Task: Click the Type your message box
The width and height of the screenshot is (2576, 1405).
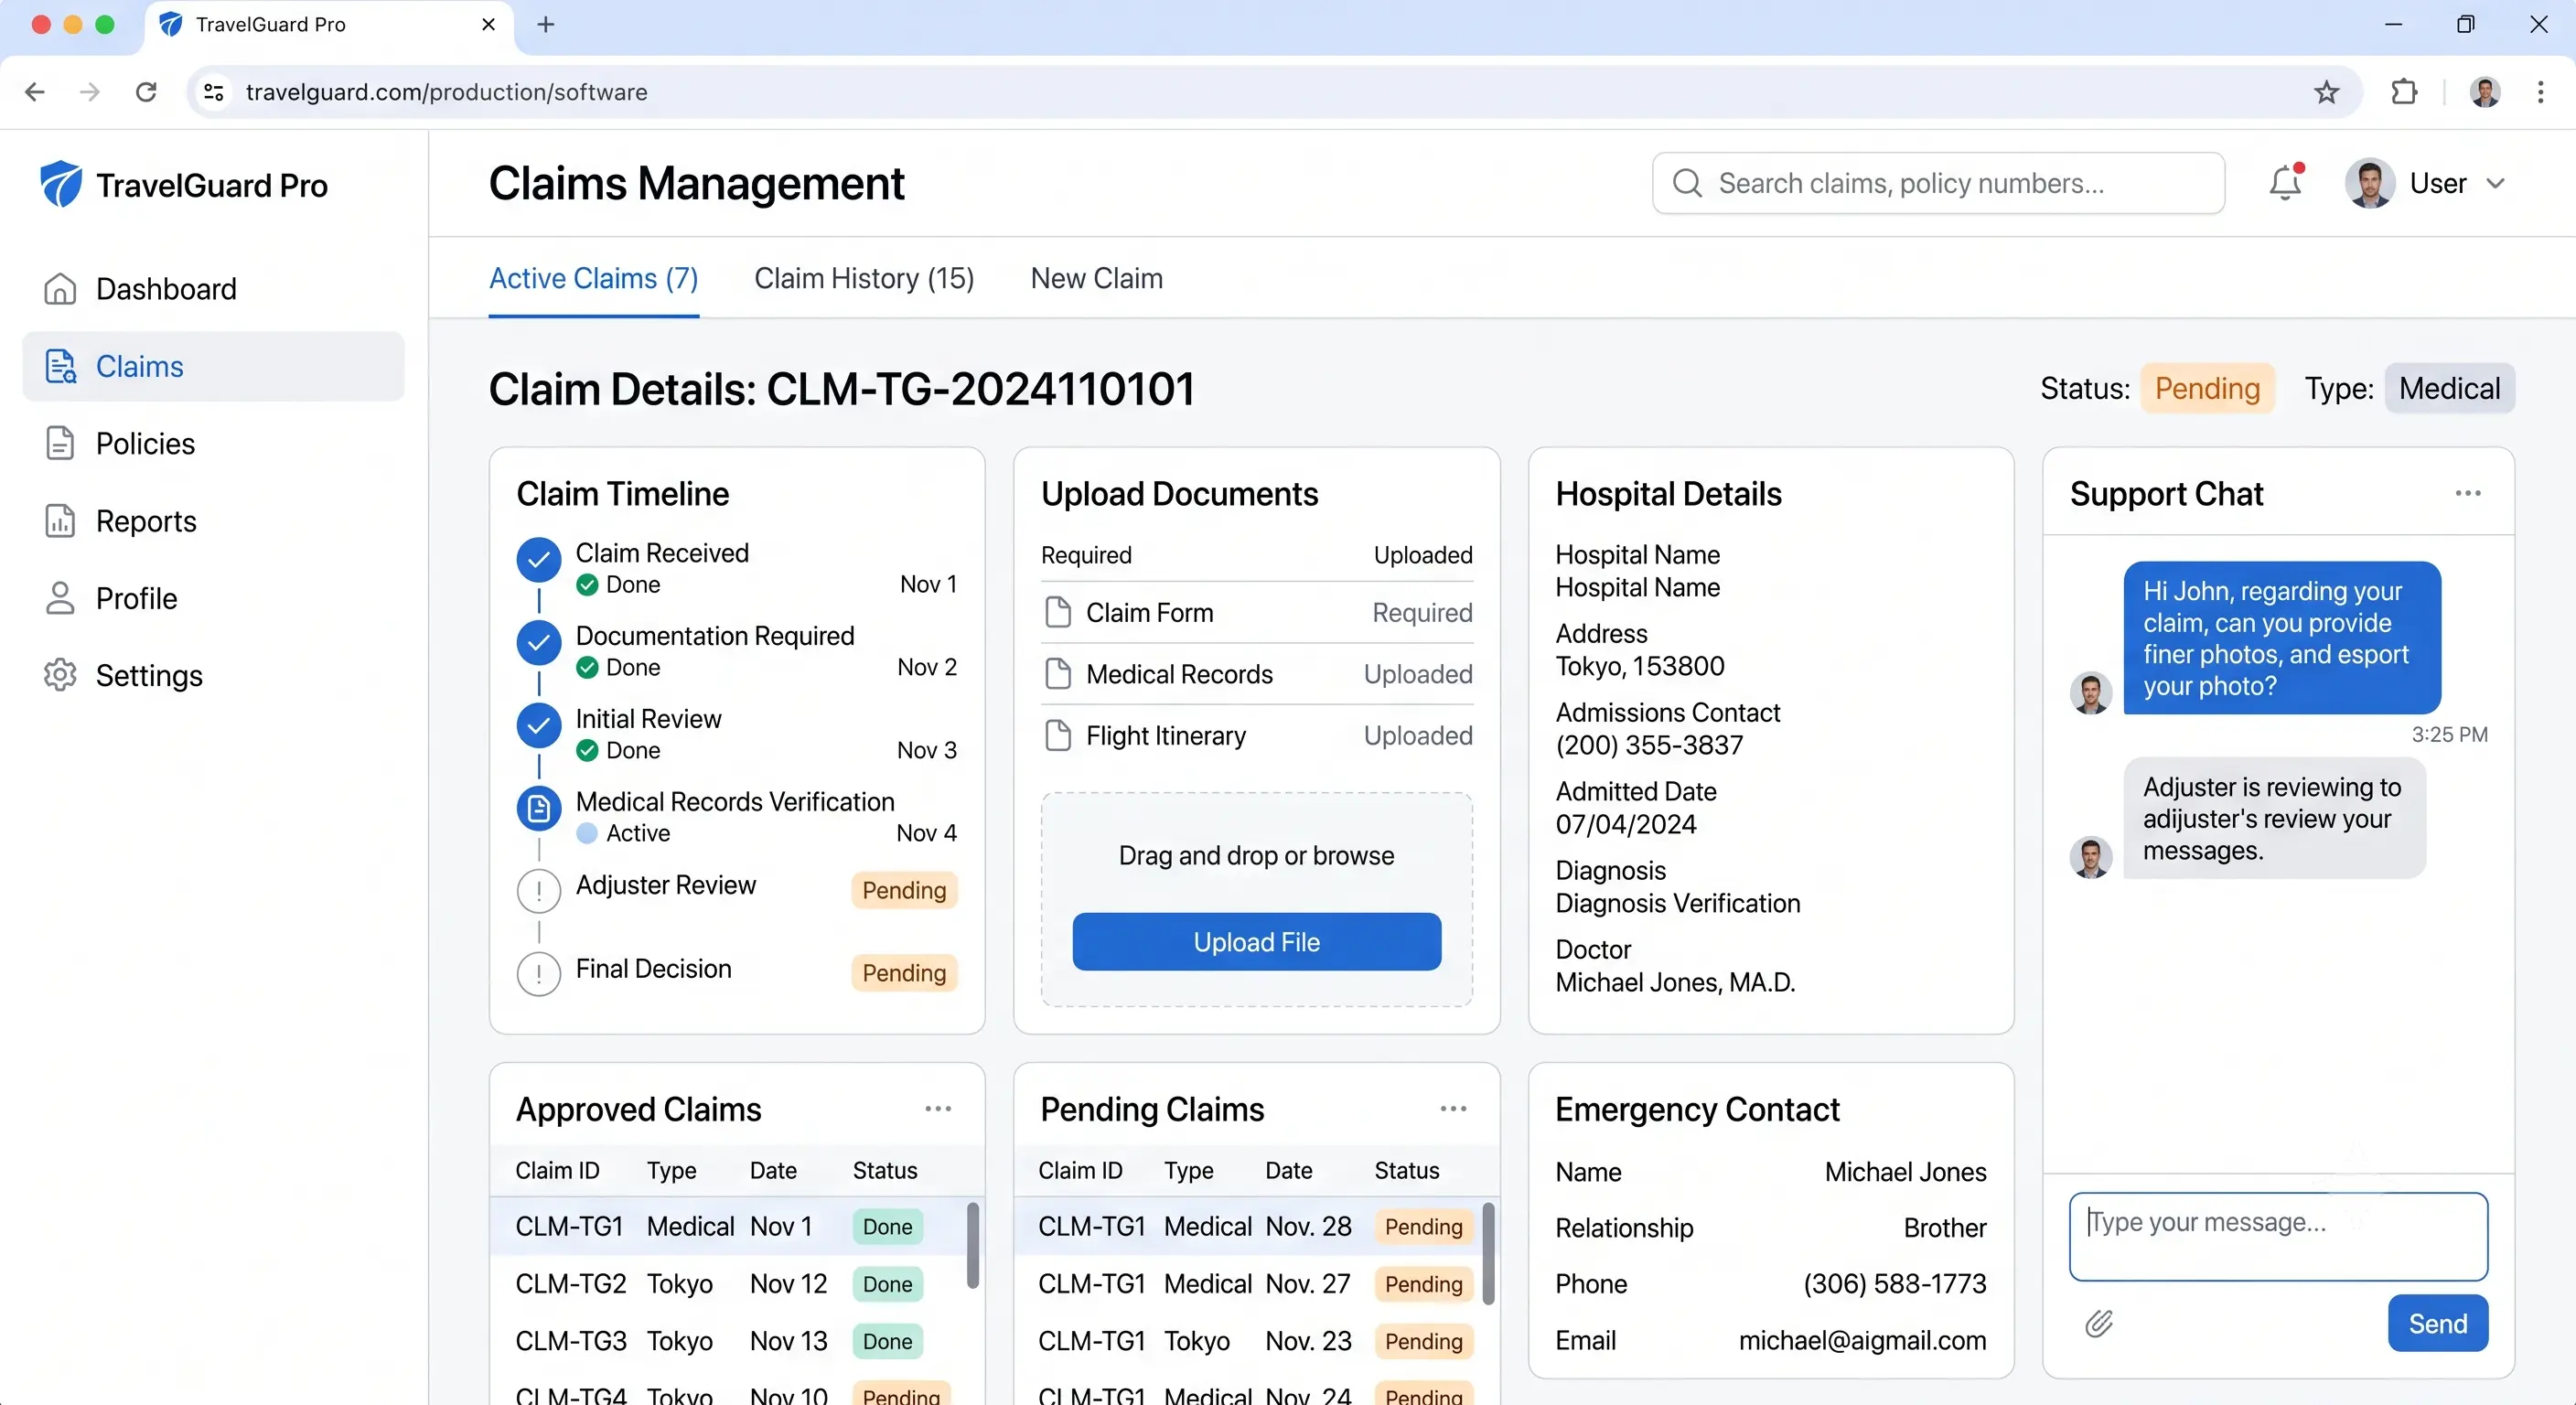Action: (x=2278, y=1236)
